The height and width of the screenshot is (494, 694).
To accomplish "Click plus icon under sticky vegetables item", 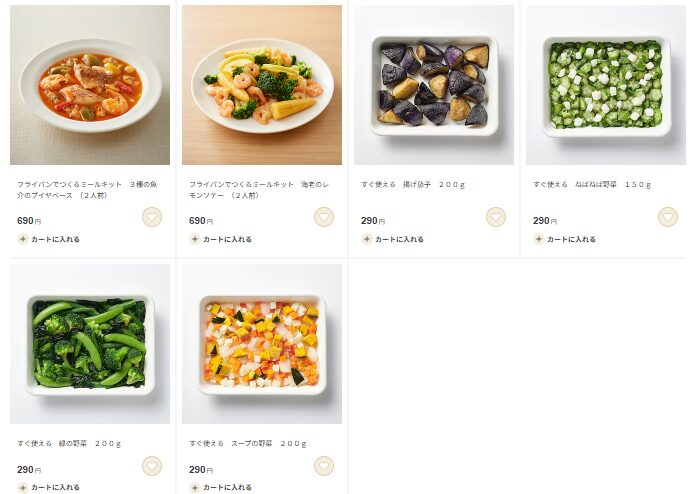I will 539,240.
